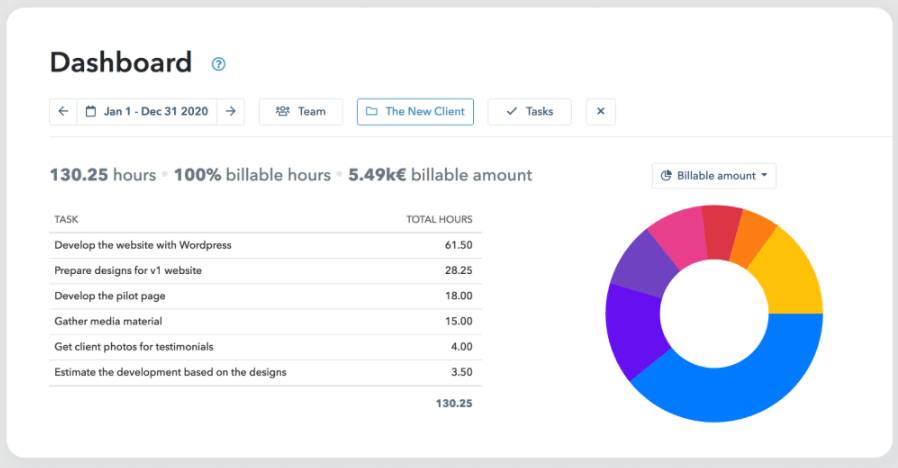Open the Billable amount dropdown
Viewport: 898px width, 468px height.
click(x=714, y=175)
